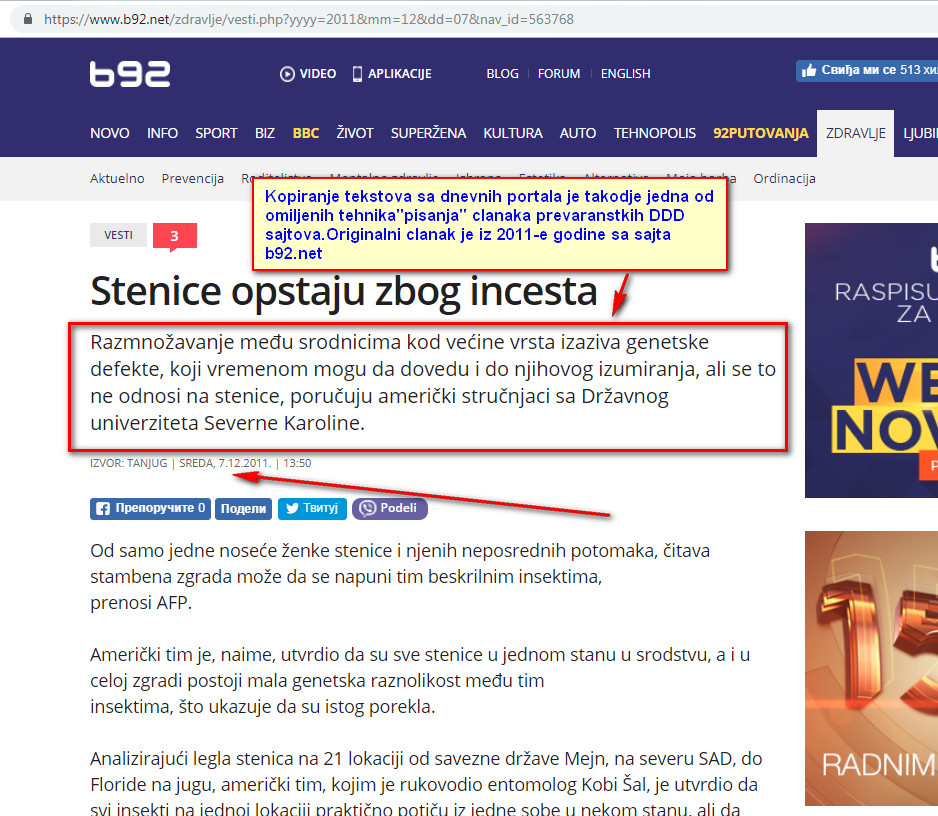The image size is (938, 816).
Task: Open the Prevencija subsection
Action: pyautogui.click(x=193, y=178)
